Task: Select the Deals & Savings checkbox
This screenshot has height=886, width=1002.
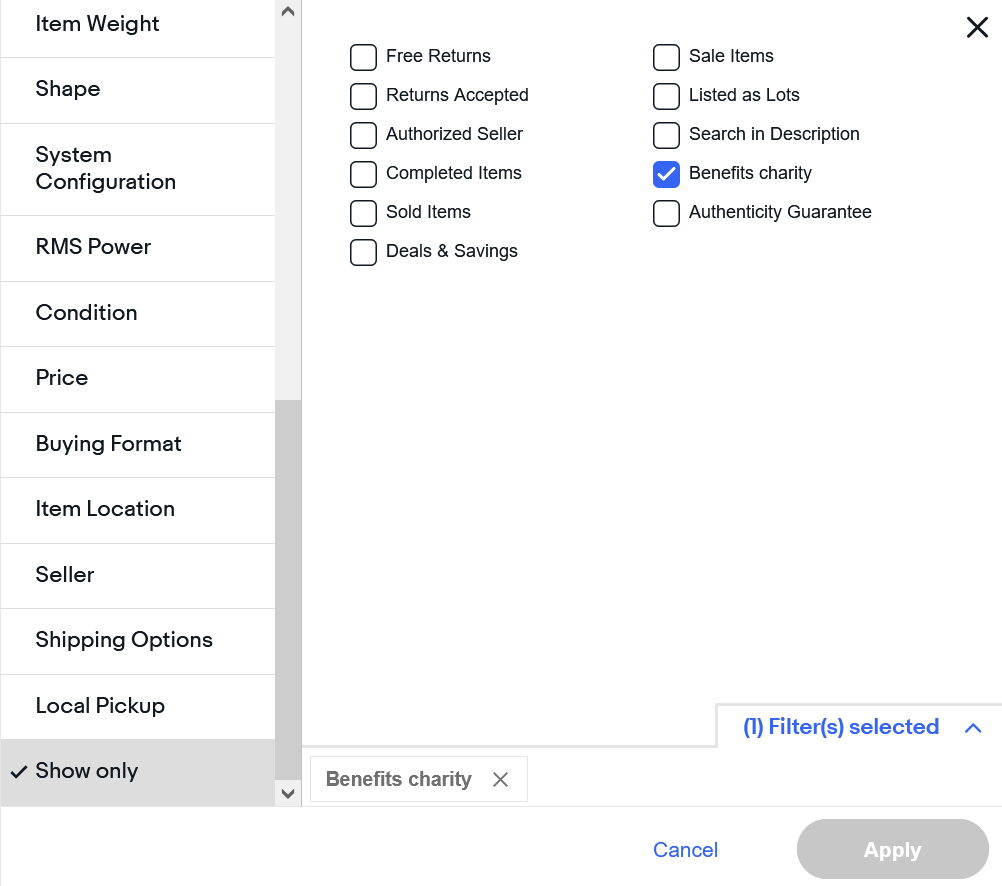Action: [363, 252]
